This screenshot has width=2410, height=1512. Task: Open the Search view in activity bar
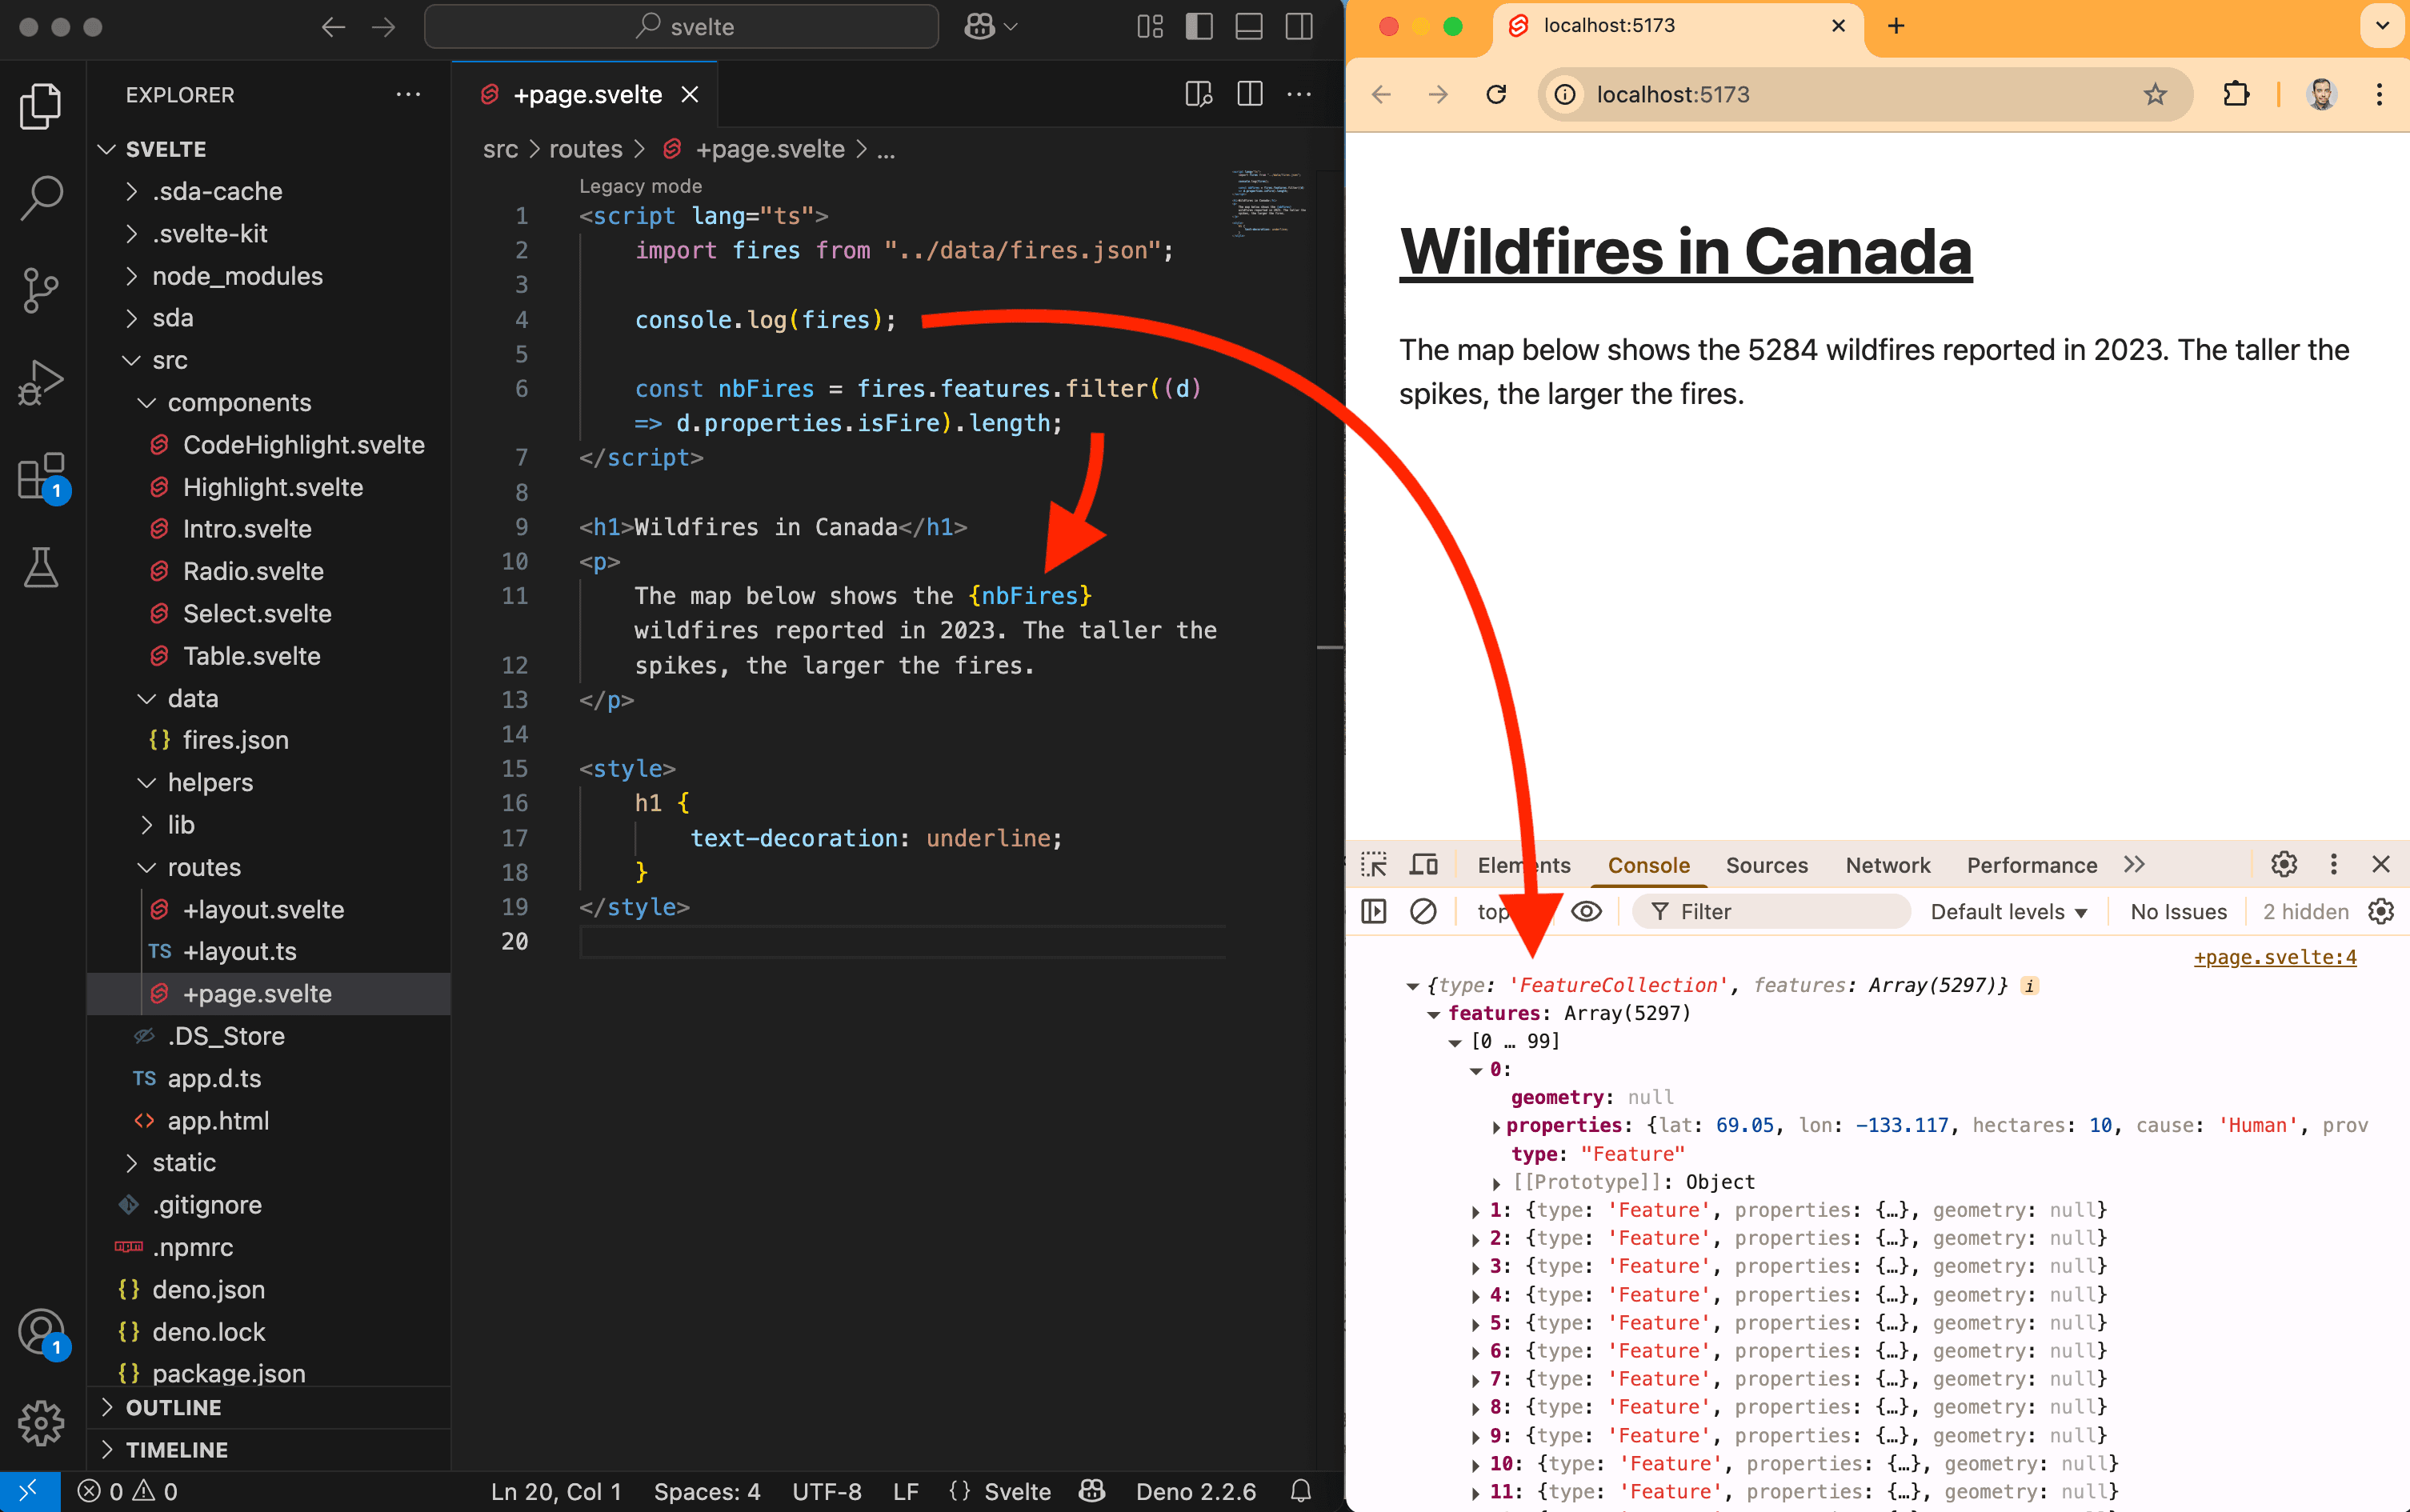click(x=41, y=199)
